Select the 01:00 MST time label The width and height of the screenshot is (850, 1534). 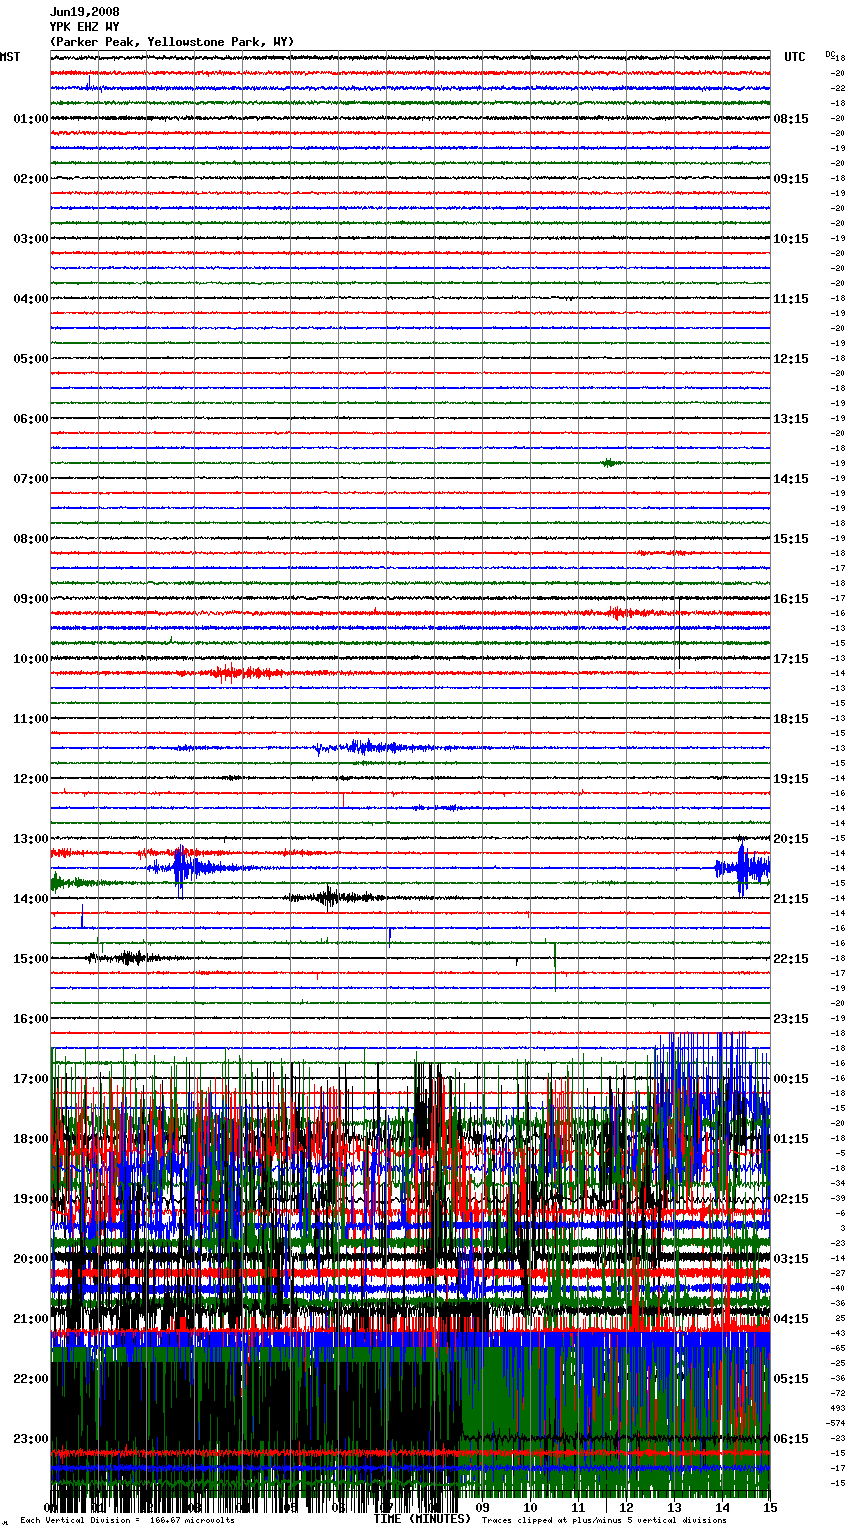coord(31,119)
